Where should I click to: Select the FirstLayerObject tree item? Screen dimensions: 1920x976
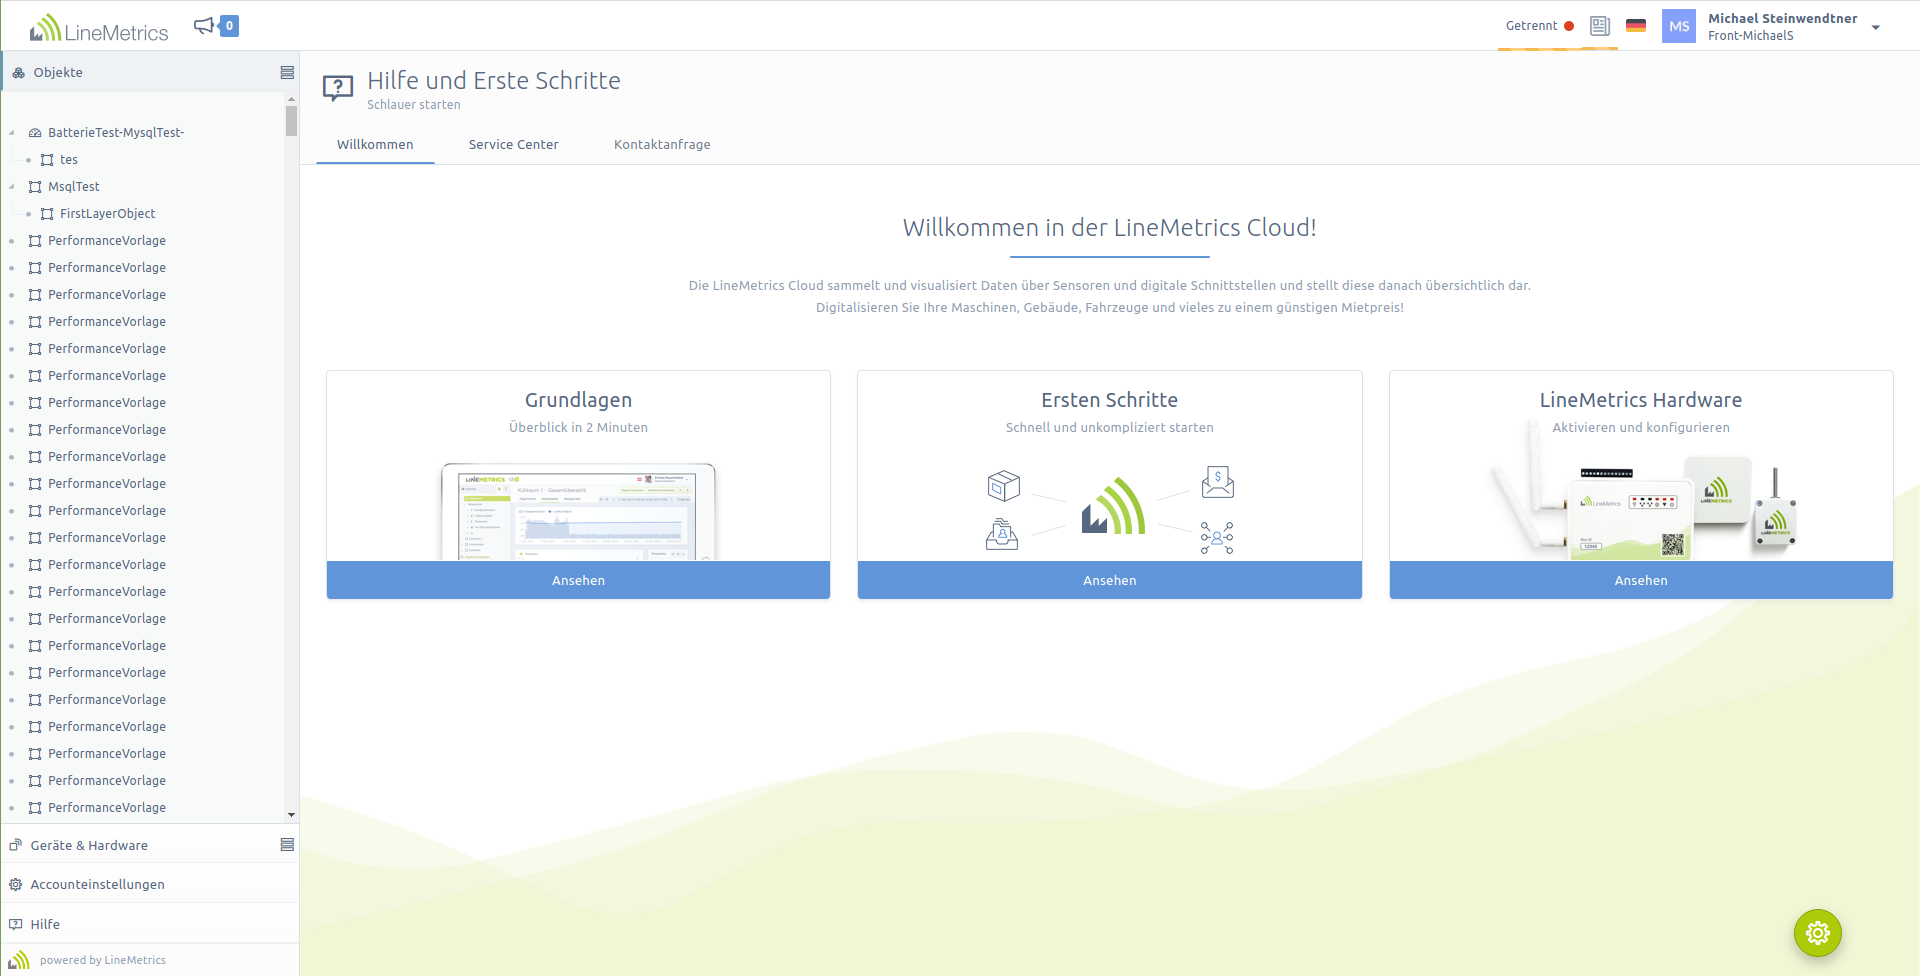click(x=107, y=214)
